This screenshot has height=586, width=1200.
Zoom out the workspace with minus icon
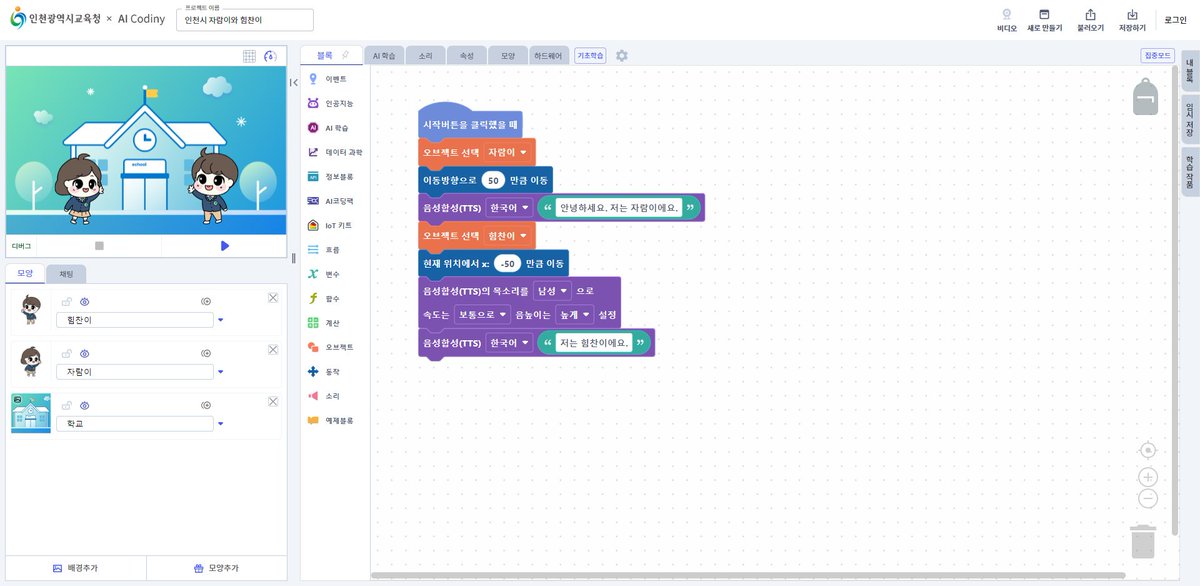click(x=1148, y=498)
